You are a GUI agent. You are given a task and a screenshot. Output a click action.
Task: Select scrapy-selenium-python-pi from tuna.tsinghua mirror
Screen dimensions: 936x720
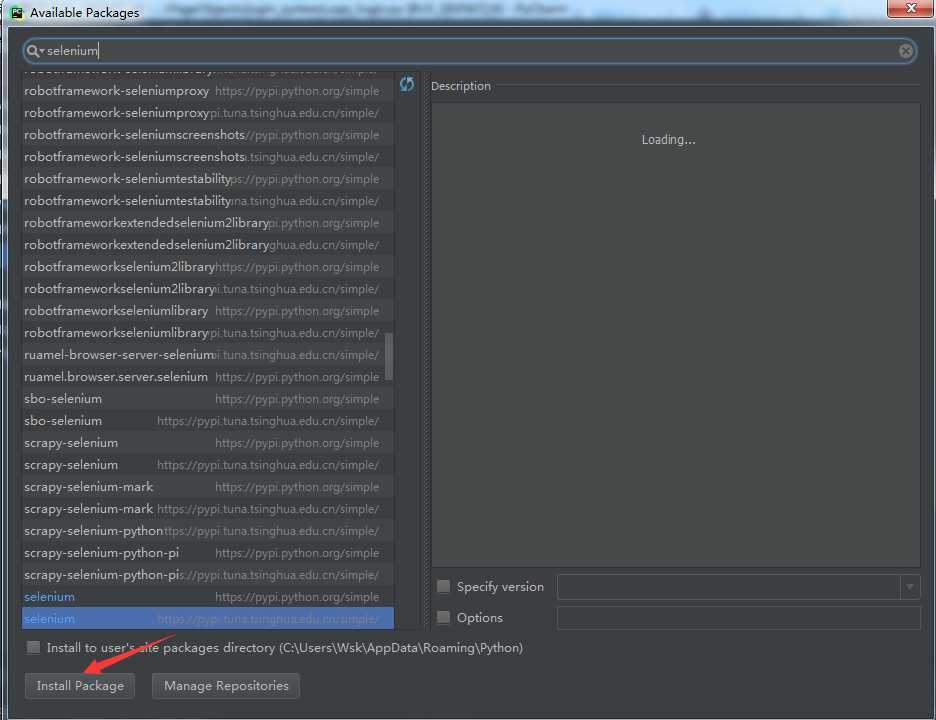(208, 575)
